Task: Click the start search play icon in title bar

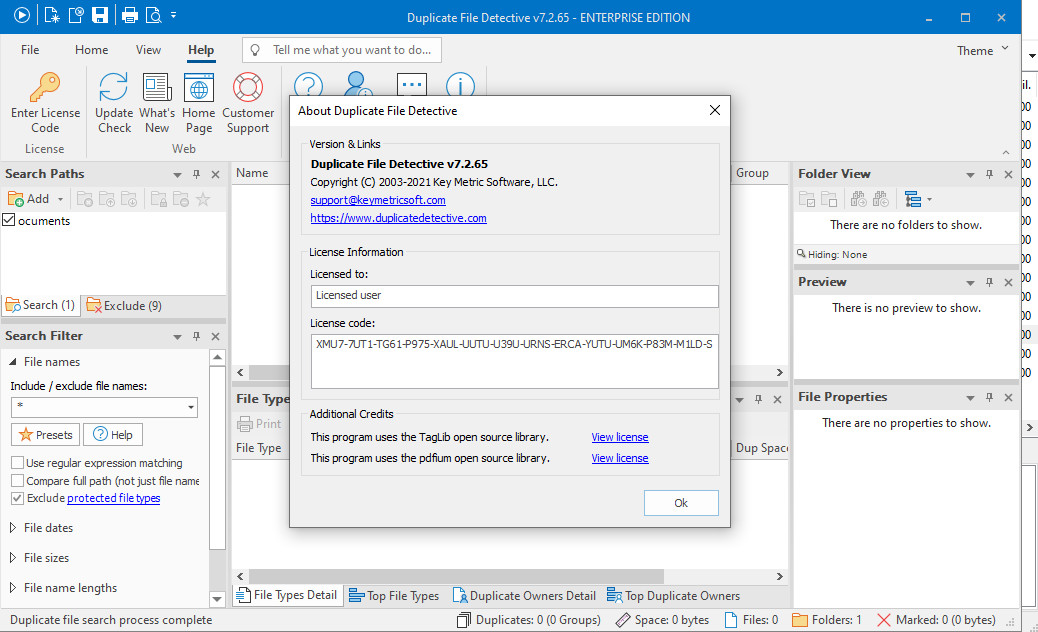Action: coord(21,15)
